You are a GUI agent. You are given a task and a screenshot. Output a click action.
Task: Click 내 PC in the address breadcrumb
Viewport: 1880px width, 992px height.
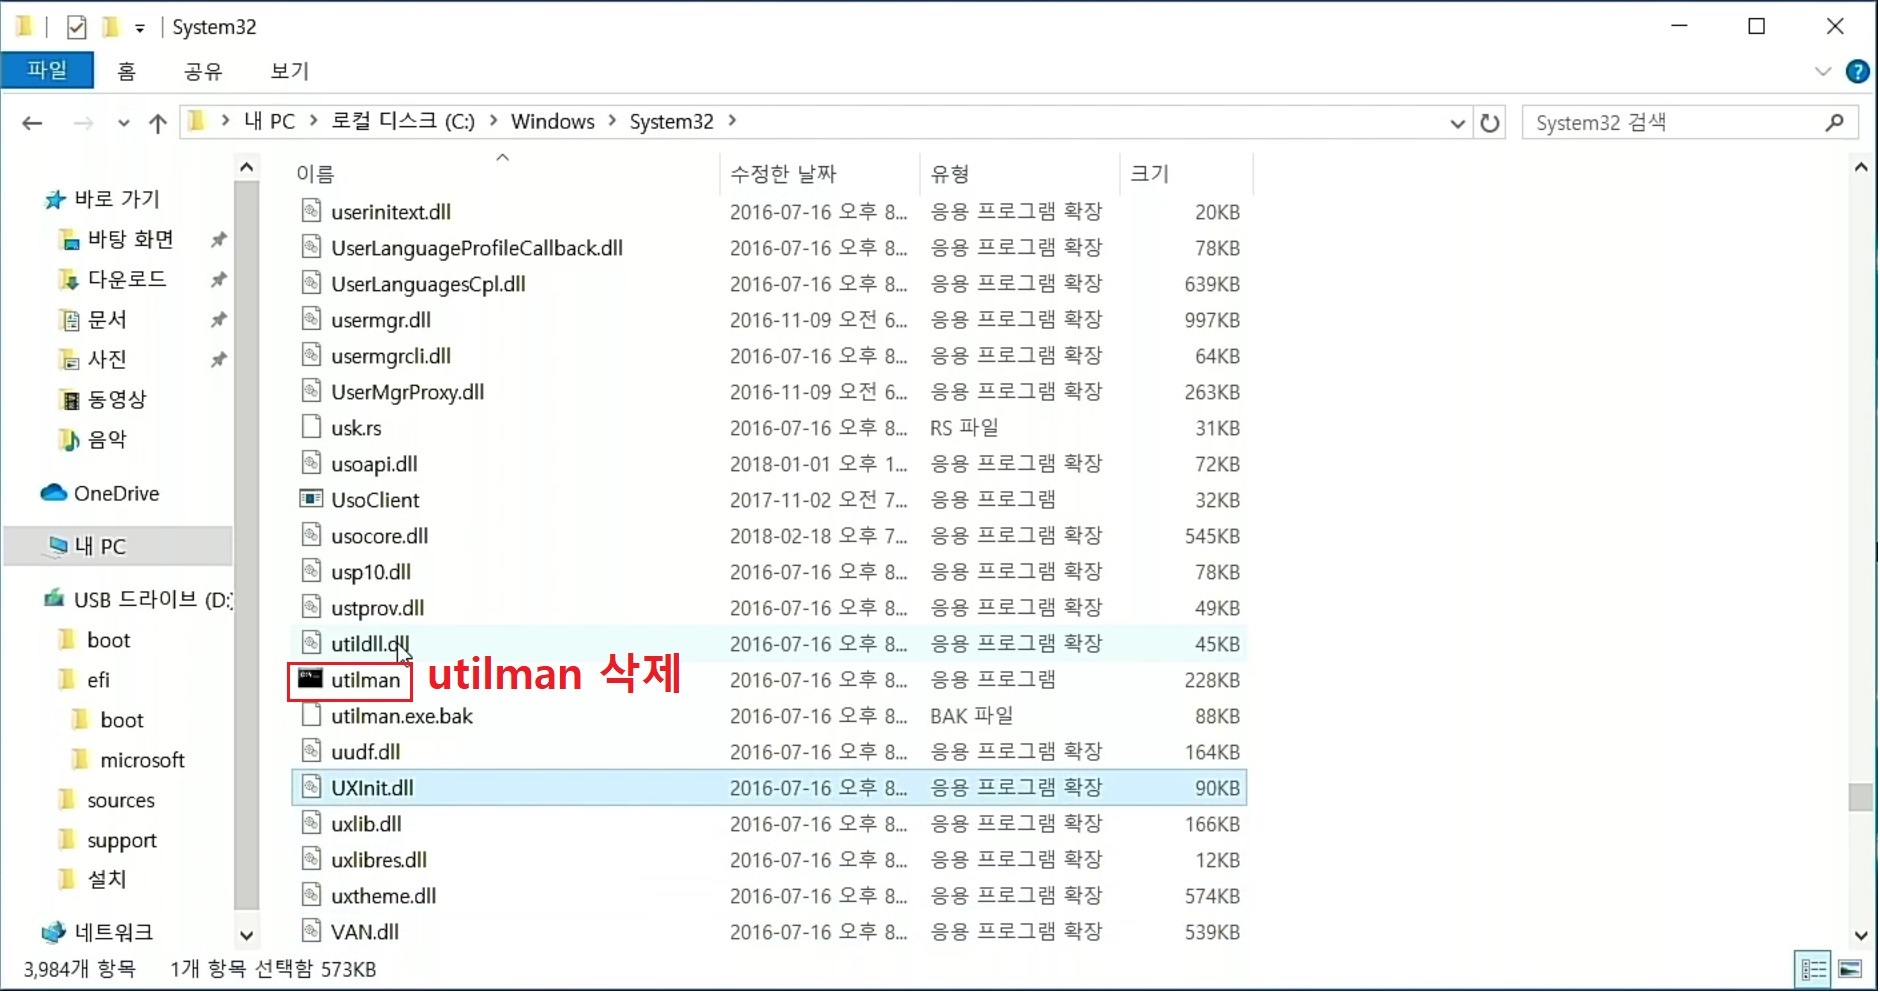[270, 121]
